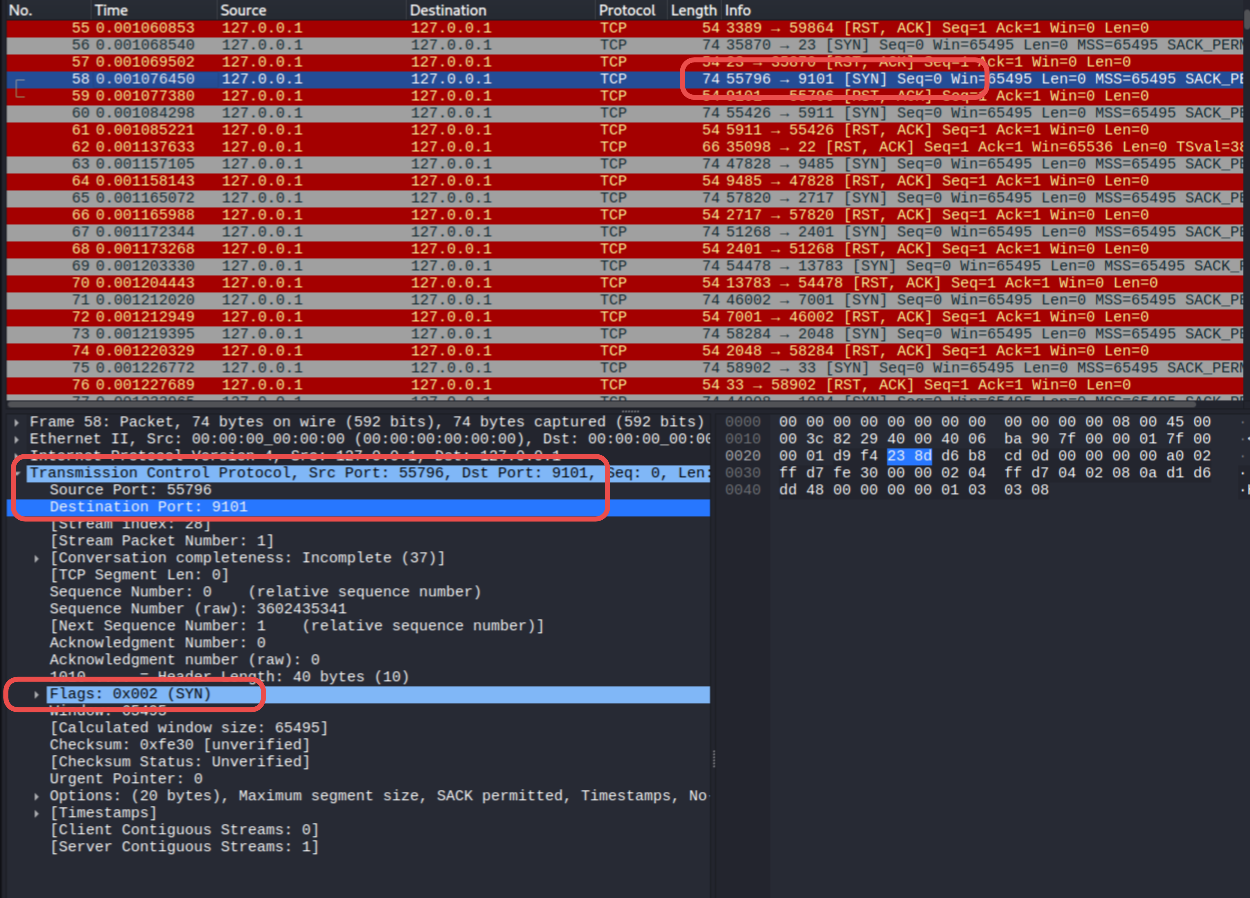Select the Acknowledgment Number: 0 field
This screenshot has width=1250, height=898.
(x=157, y=643)
